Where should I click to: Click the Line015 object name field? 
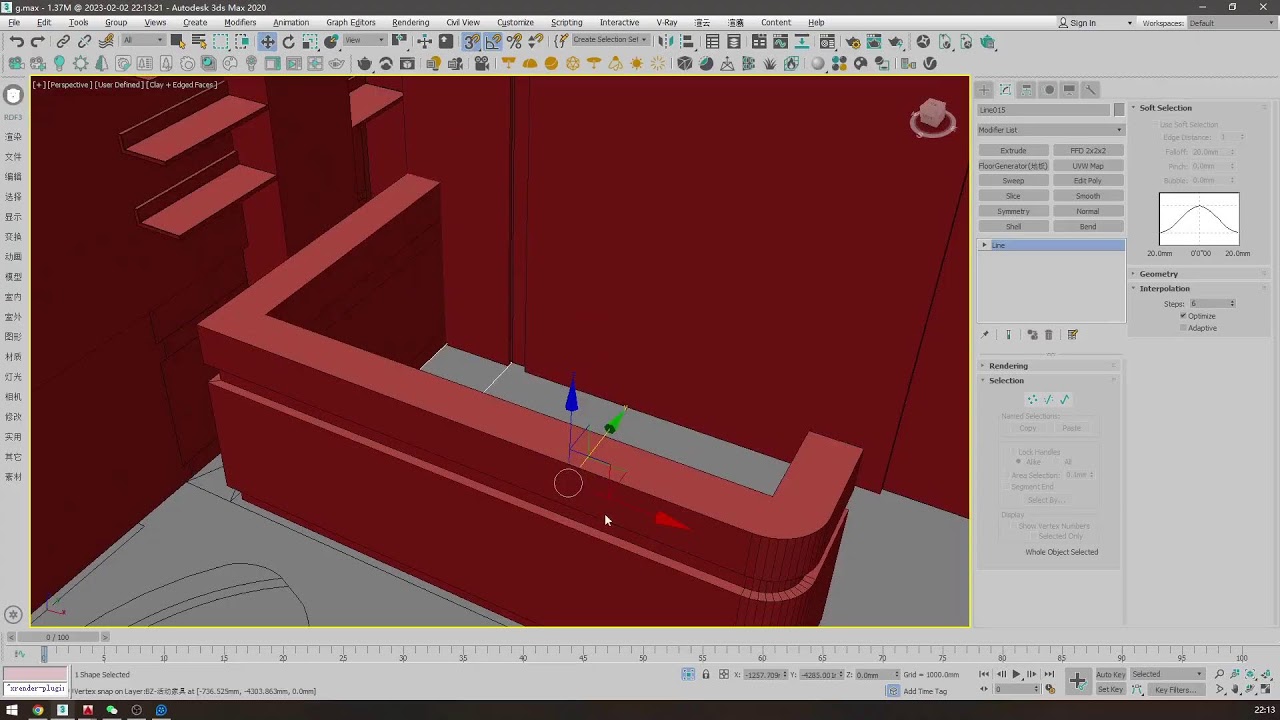(x=1043, y=110)
